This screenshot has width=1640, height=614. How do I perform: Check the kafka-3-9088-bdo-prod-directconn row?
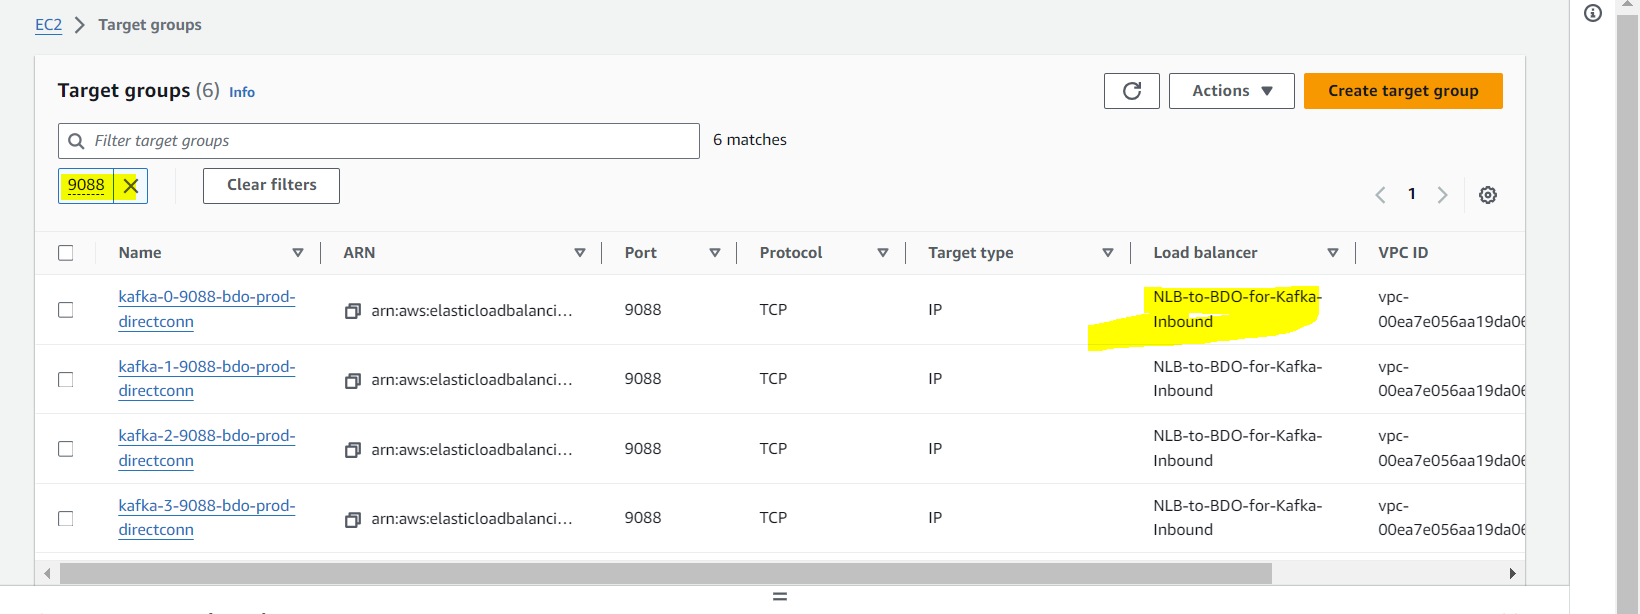point(66,518)
